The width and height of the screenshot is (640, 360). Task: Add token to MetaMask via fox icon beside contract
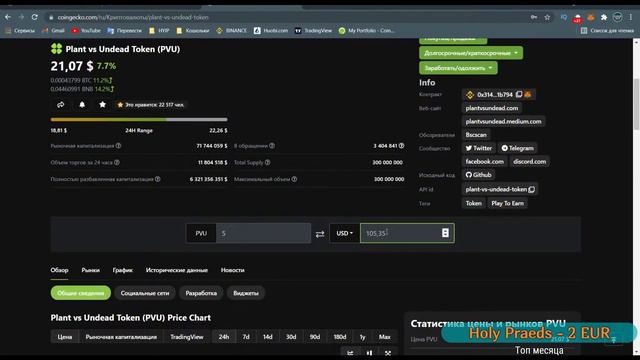528,94
